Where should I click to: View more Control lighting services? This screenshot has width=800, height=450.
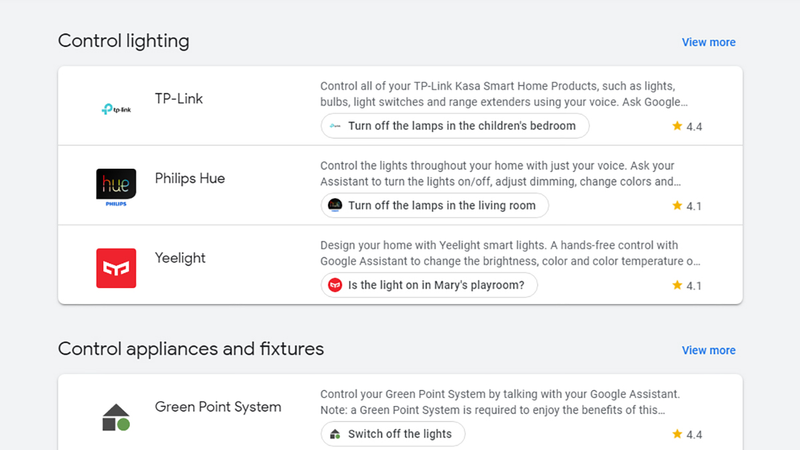pos(709,42)
